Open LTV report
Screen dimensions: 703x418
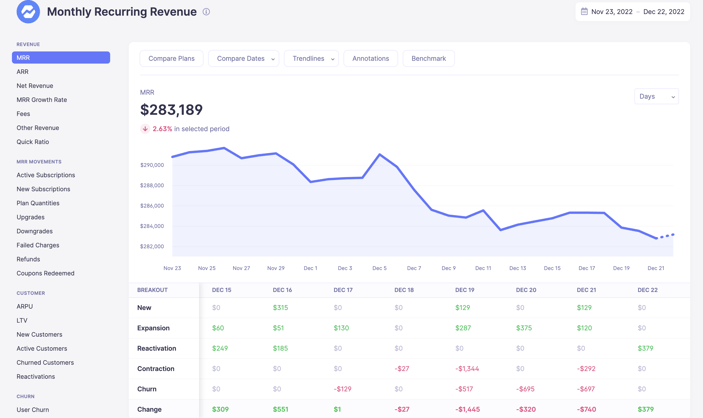coord(22,320)
